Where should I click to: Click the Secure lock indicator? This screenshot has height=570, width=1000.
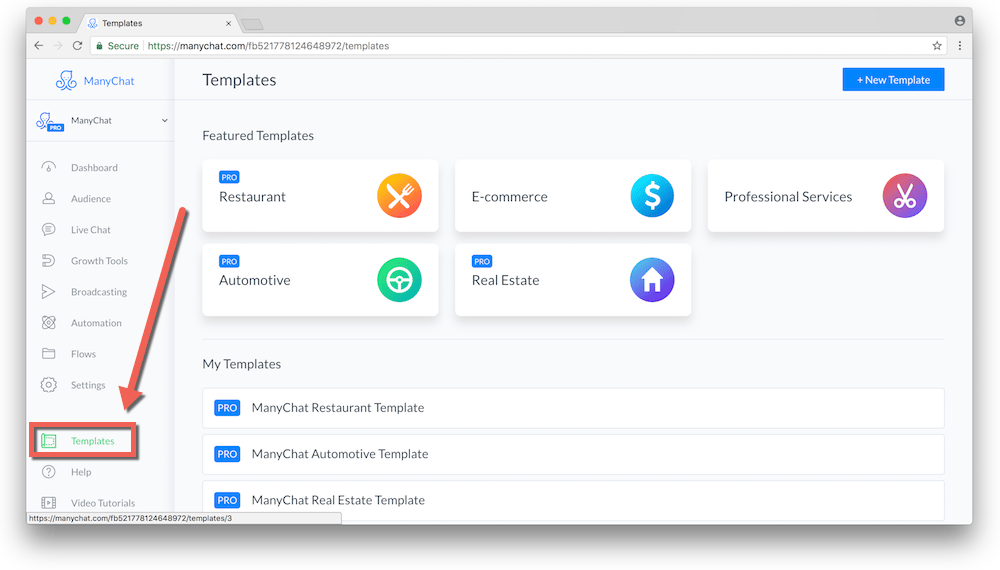(x=117, y=46)
